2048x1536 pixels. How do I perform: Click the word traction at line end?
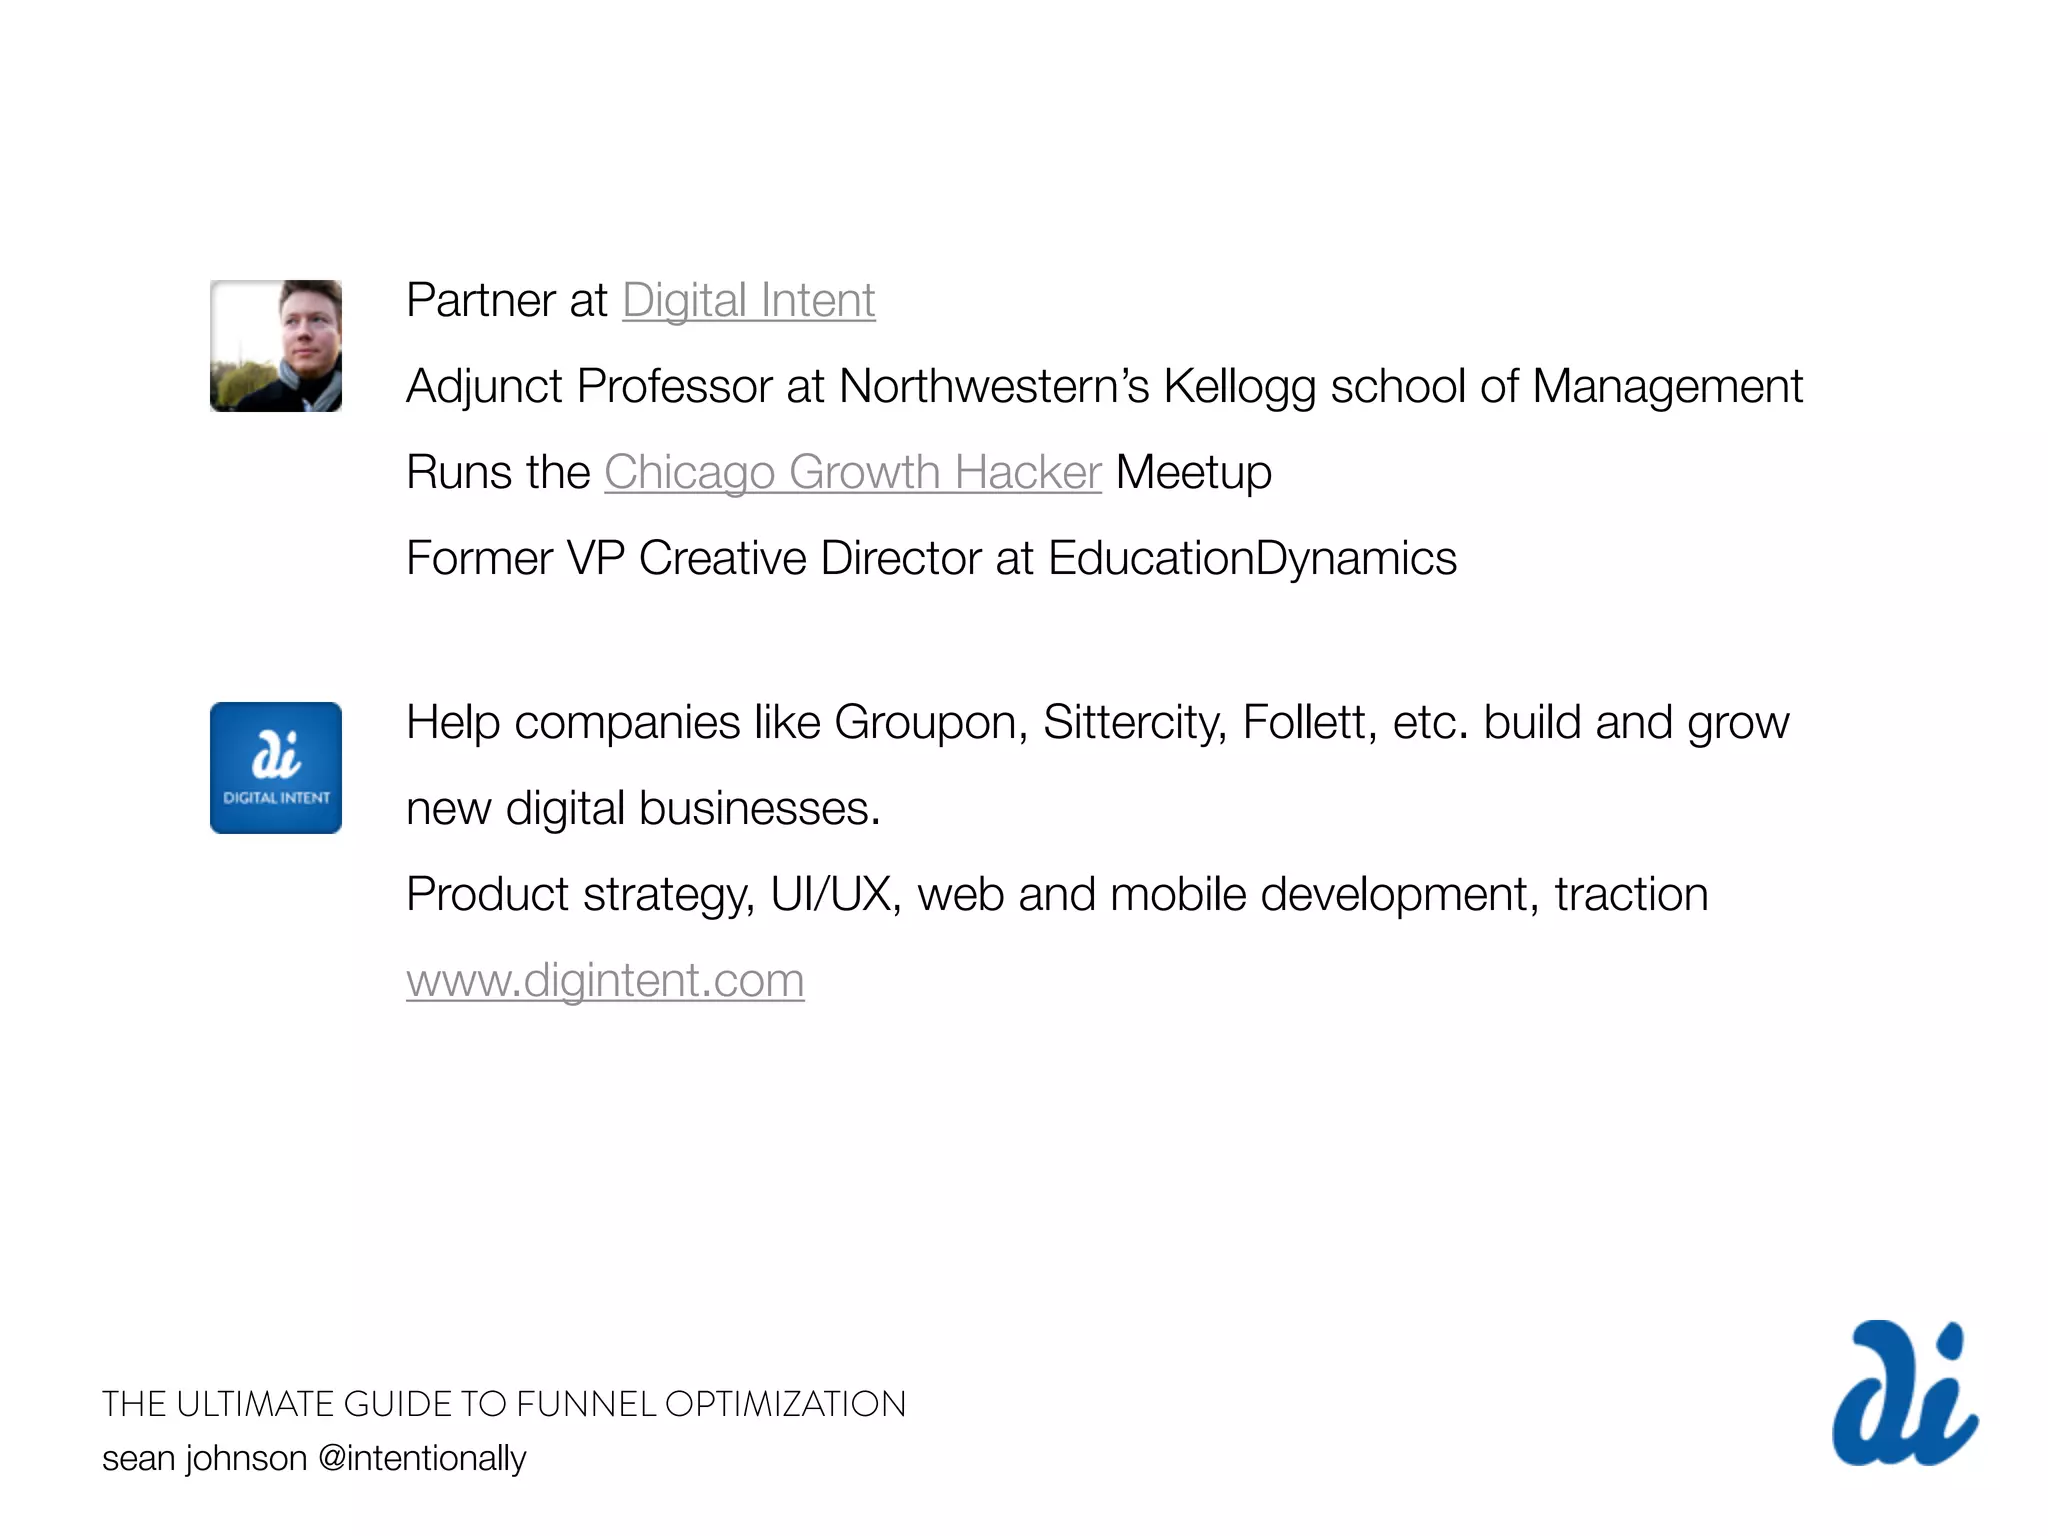tap(1631, 894)
